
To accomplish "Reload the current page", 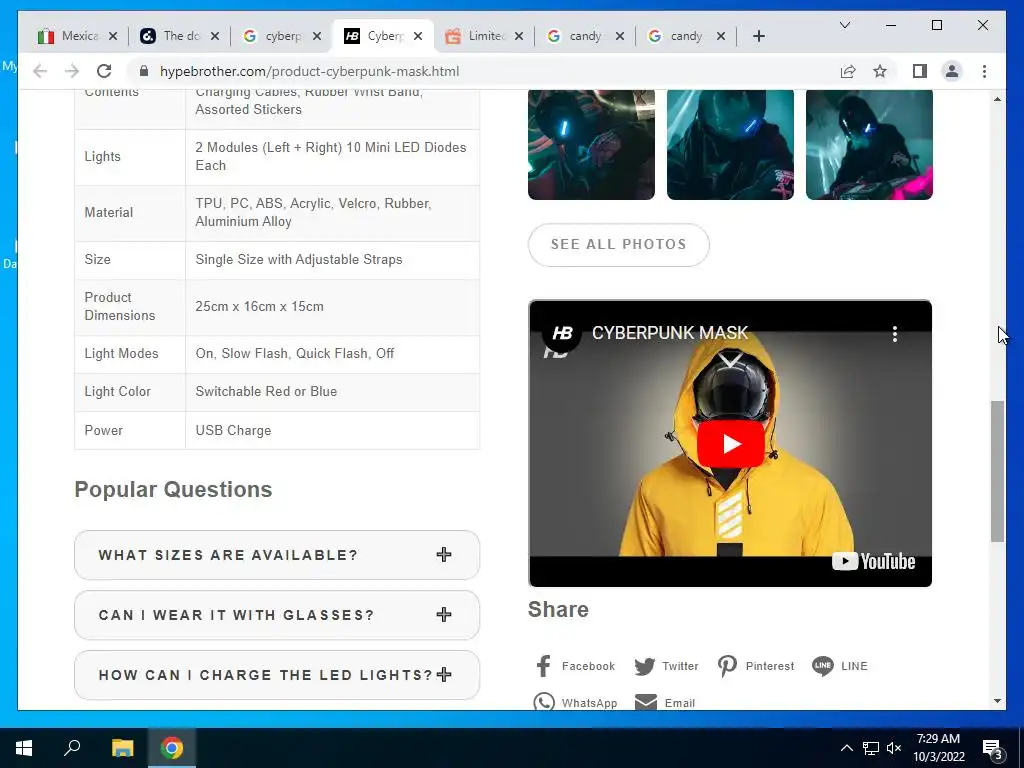I will point(104,71).
